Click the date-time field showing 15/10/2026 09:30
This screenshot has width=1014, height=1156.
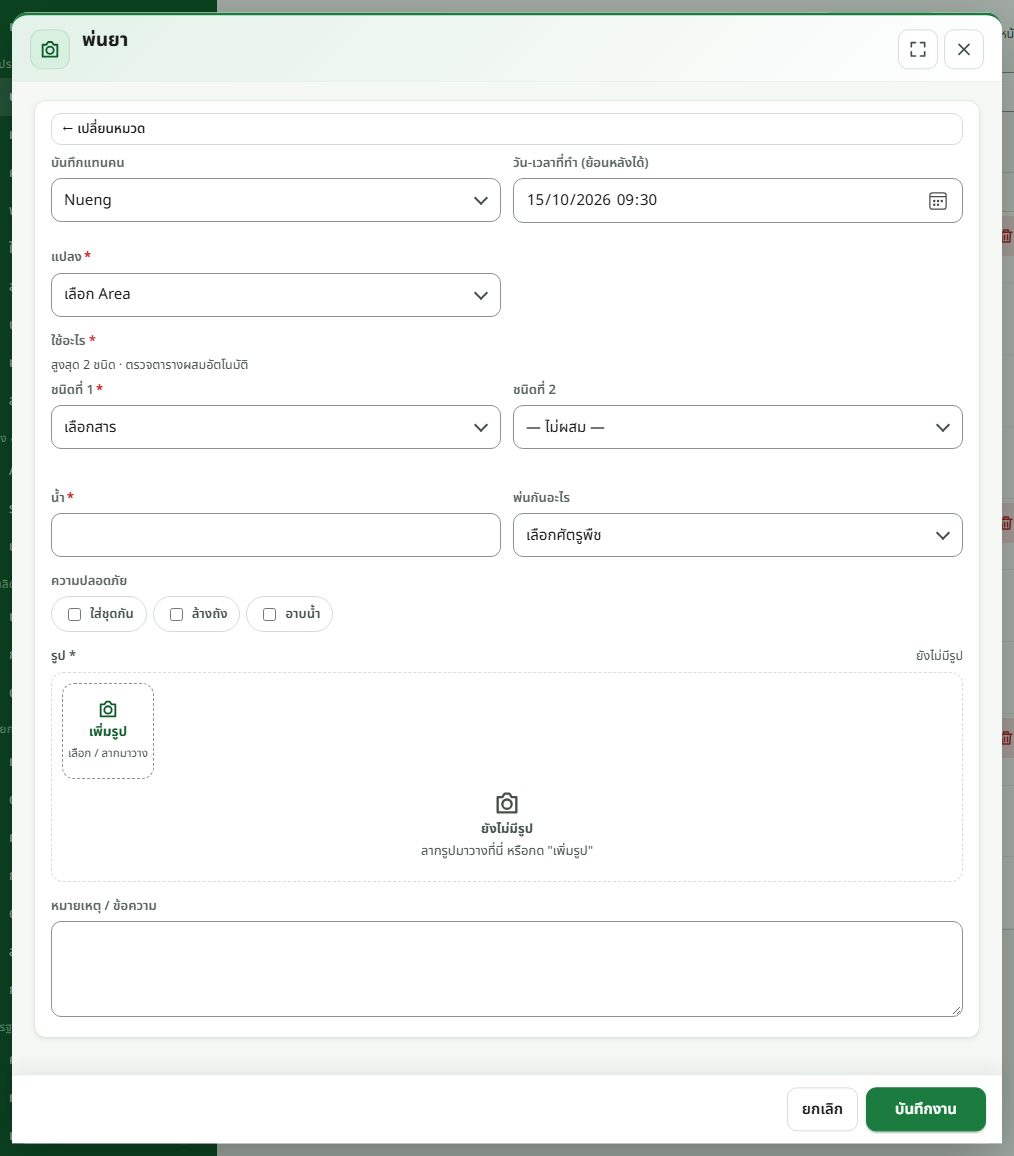[x=737, y=201]
